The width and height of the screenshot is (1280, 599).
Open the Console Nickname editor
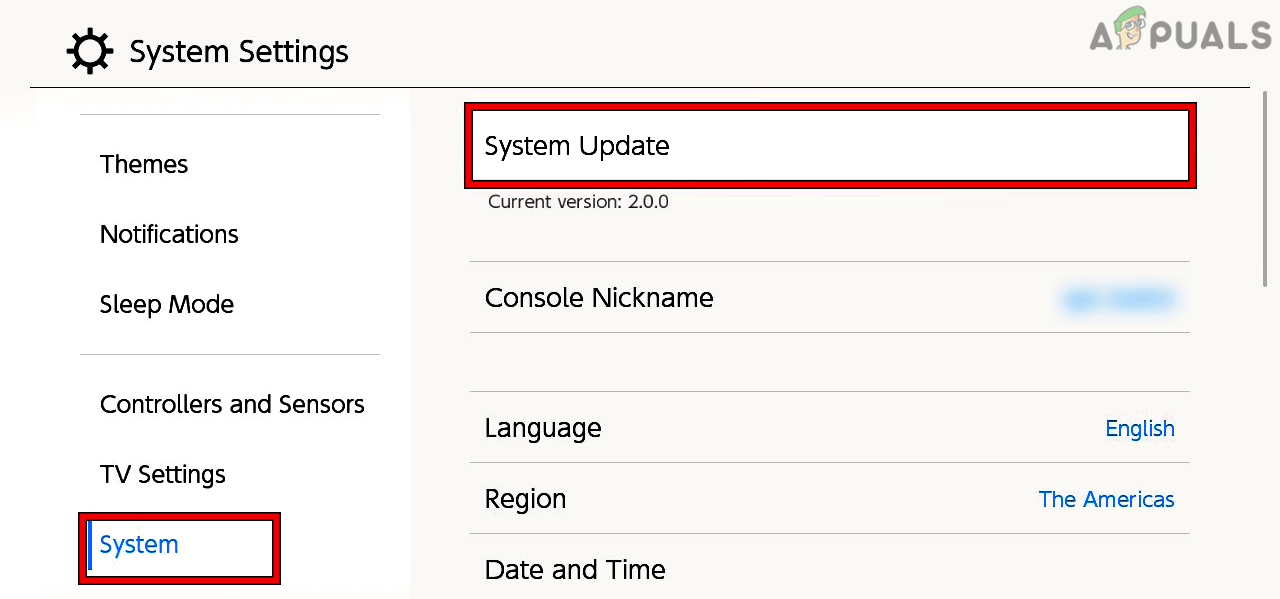point(830,297)
